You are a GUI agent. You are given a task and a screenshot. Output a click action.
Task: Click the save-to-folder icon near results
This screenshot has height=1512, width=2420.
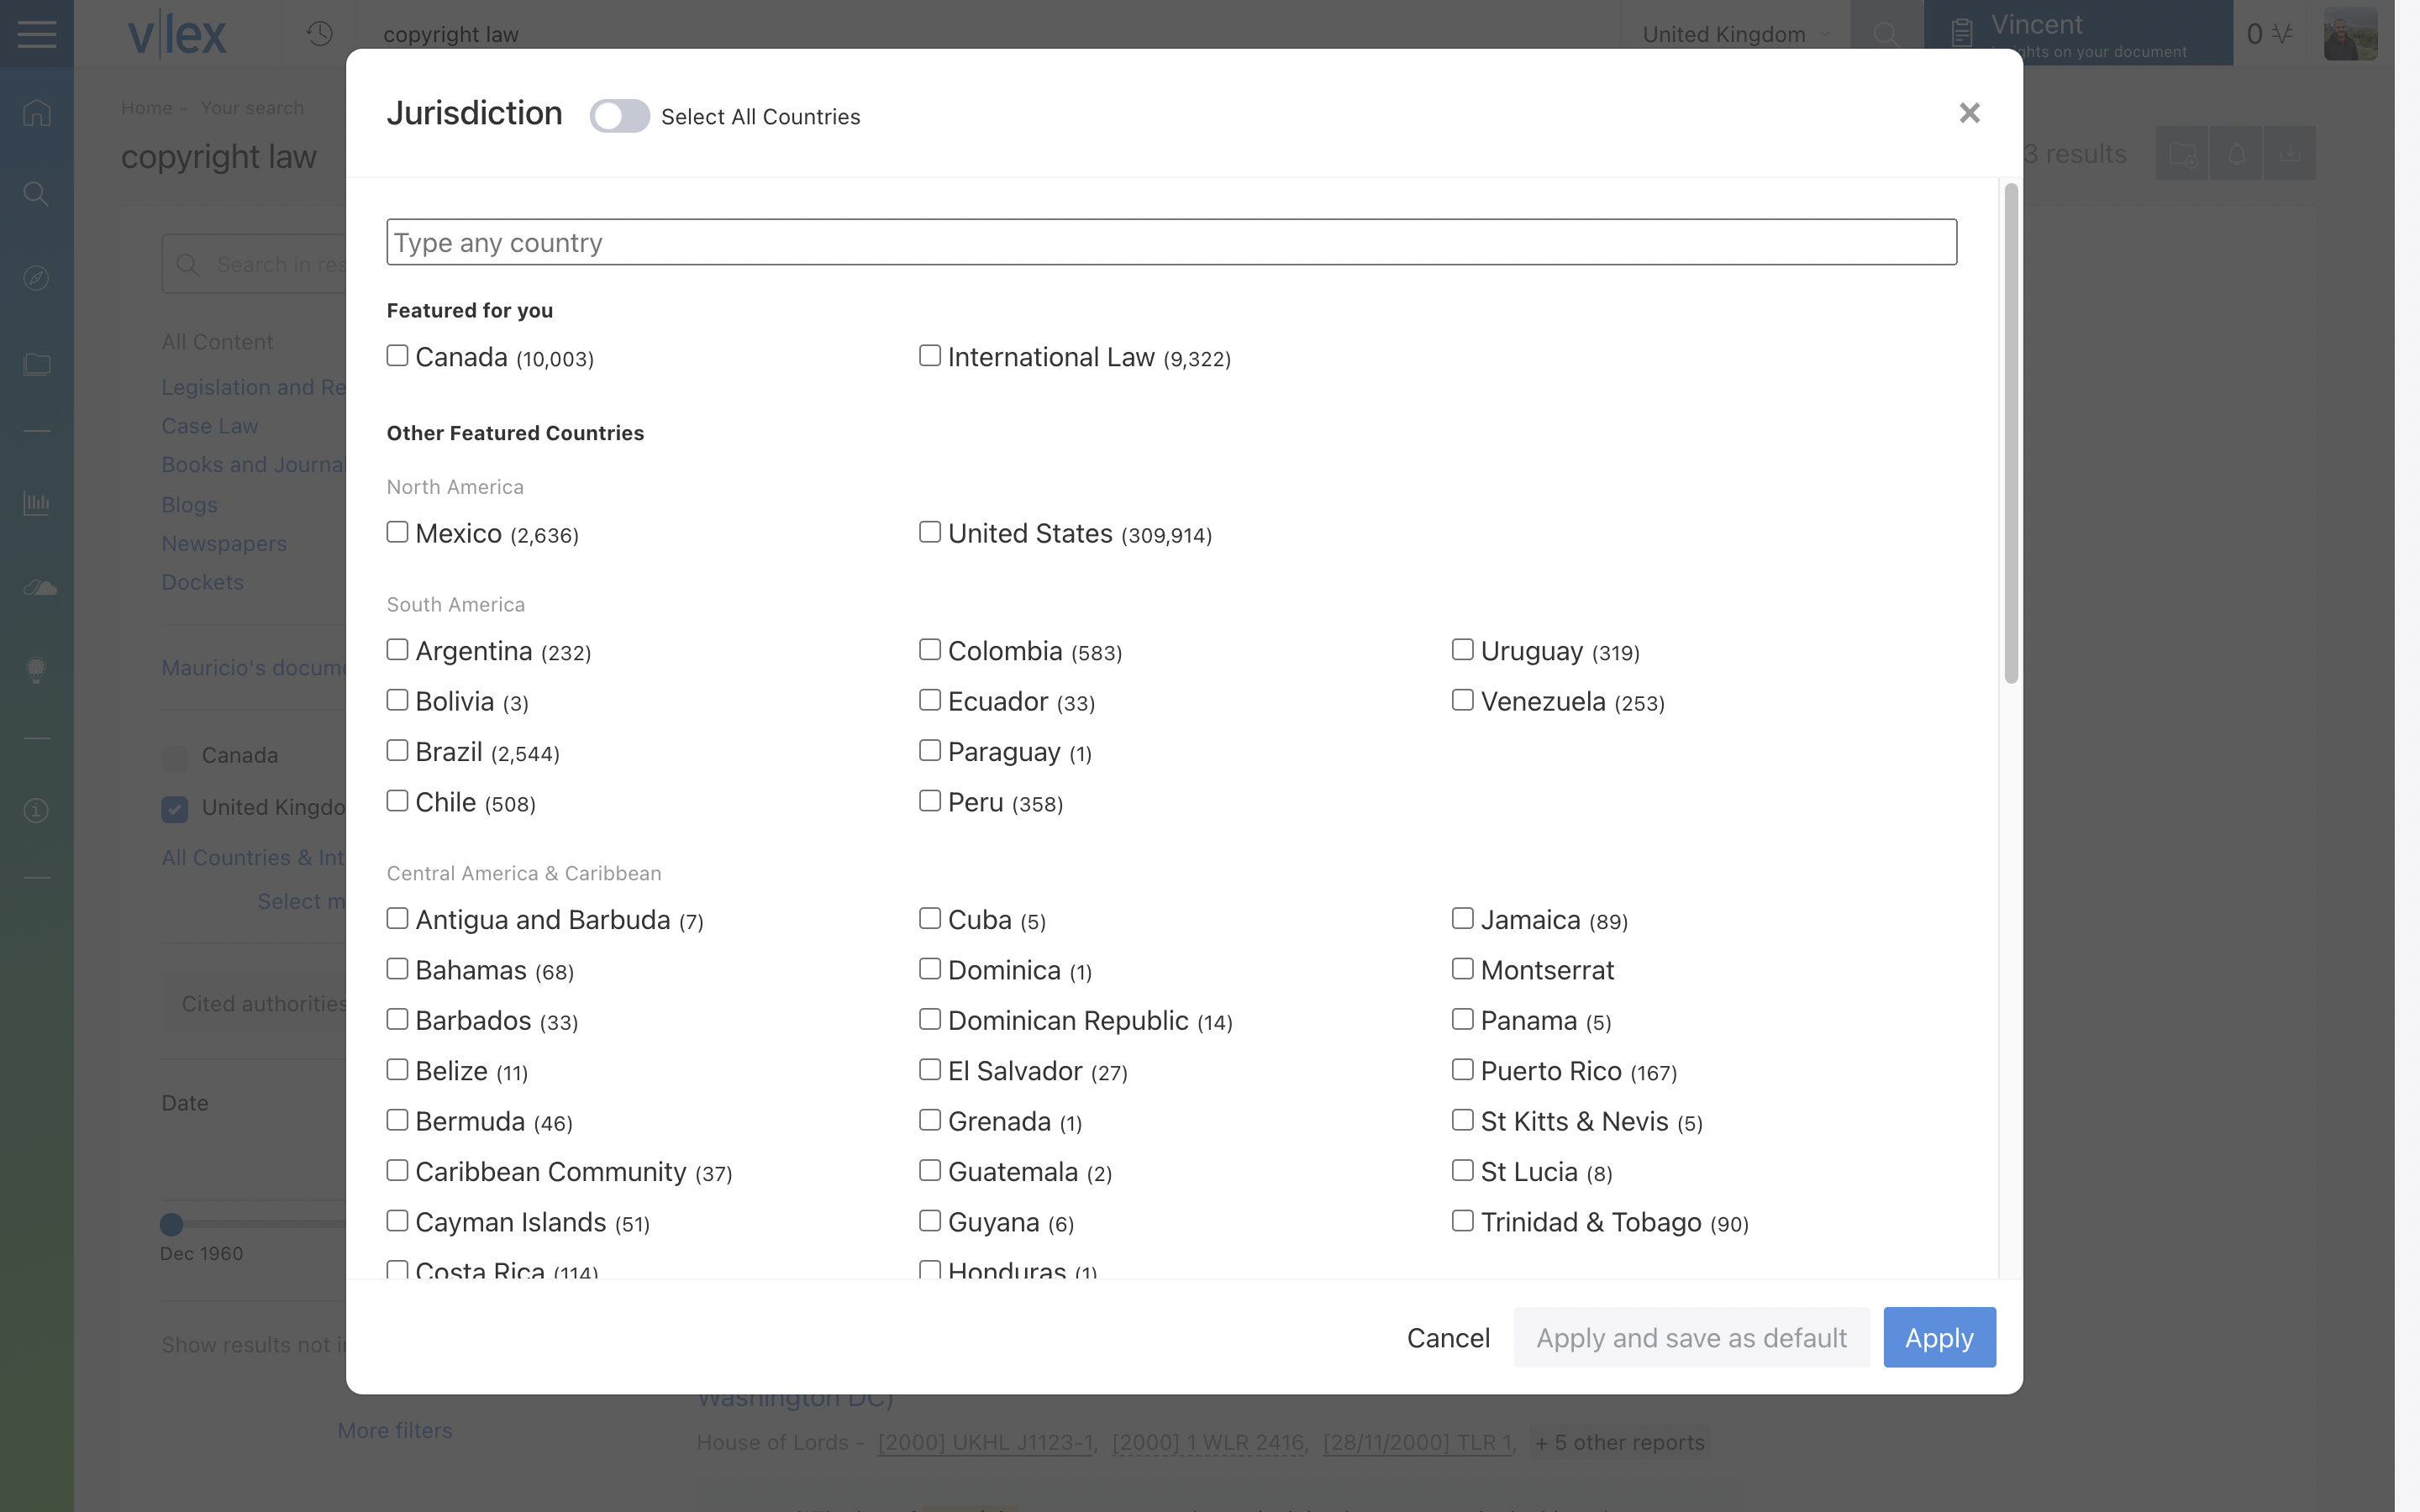(x=2182, y=153)
